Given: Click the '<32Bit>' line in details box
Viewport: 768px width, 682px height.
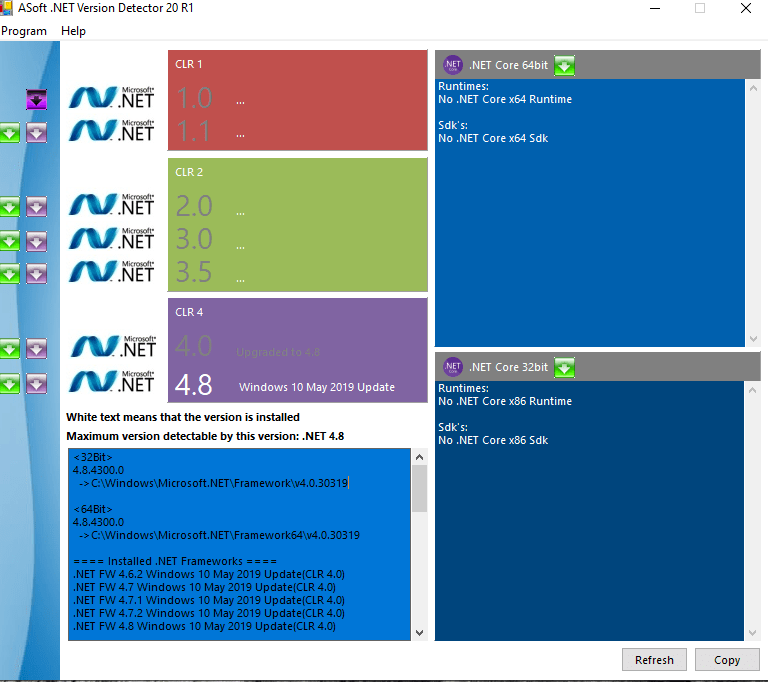Looking at the screenshot, I should tap(93, 457).
